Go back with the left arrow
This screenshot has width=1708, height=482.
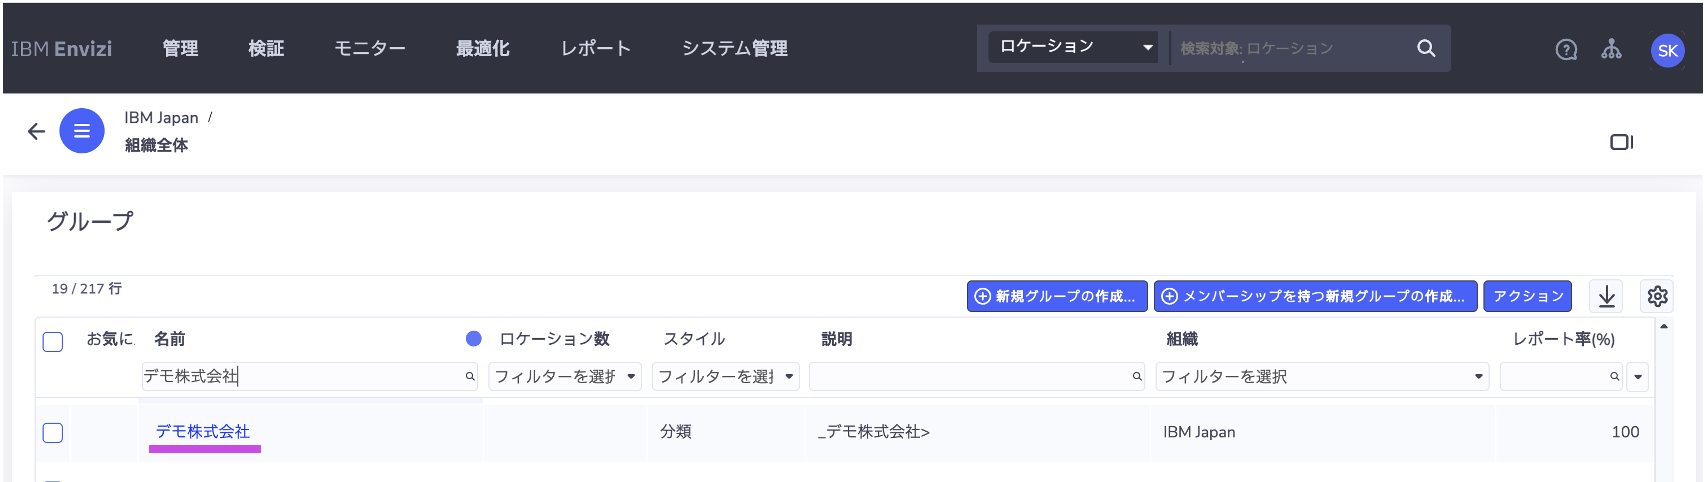(x=36, y=131)
